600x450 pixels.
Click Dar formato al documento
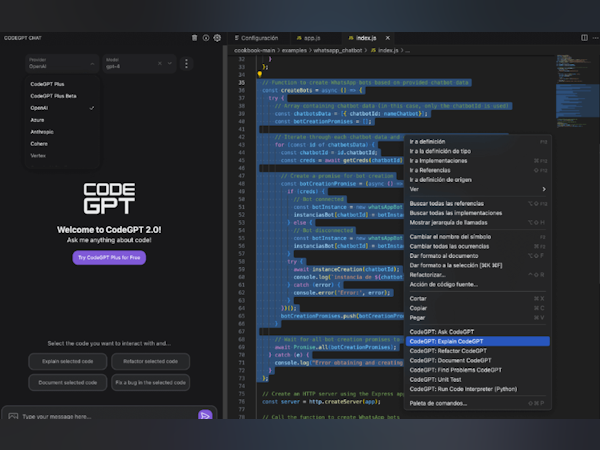tap(478, 256)
